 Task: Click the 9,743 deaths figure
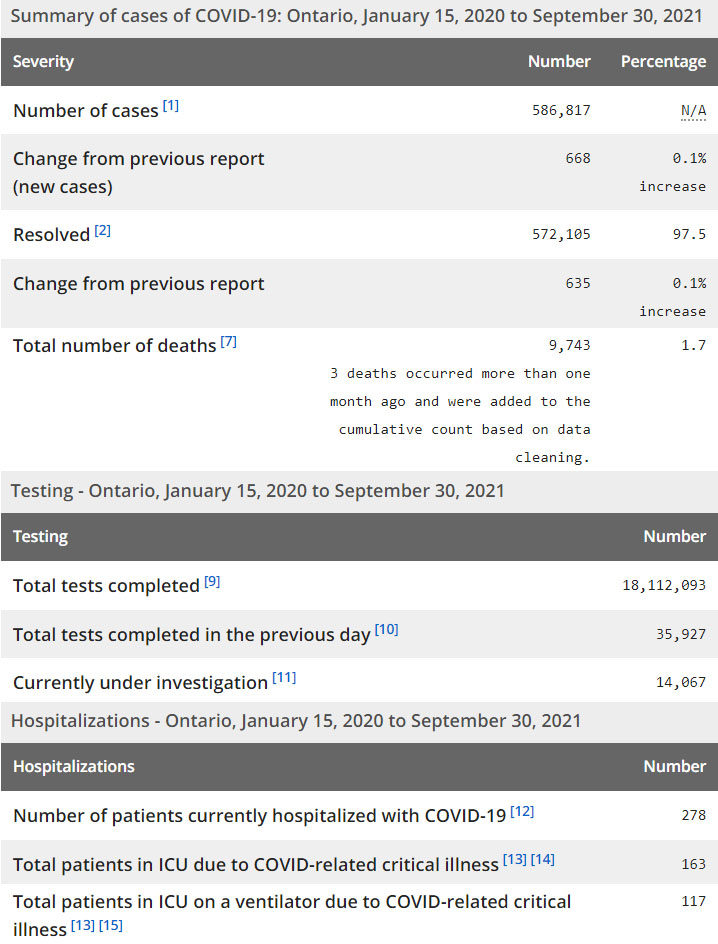pyautogui.click(x=569, y=345)
